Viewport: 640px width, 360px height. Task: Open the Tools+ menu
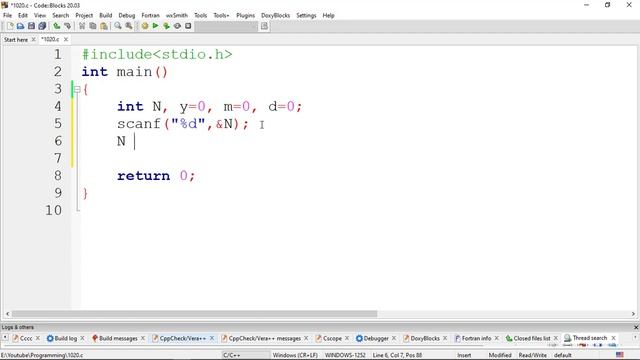coord(221,16)
